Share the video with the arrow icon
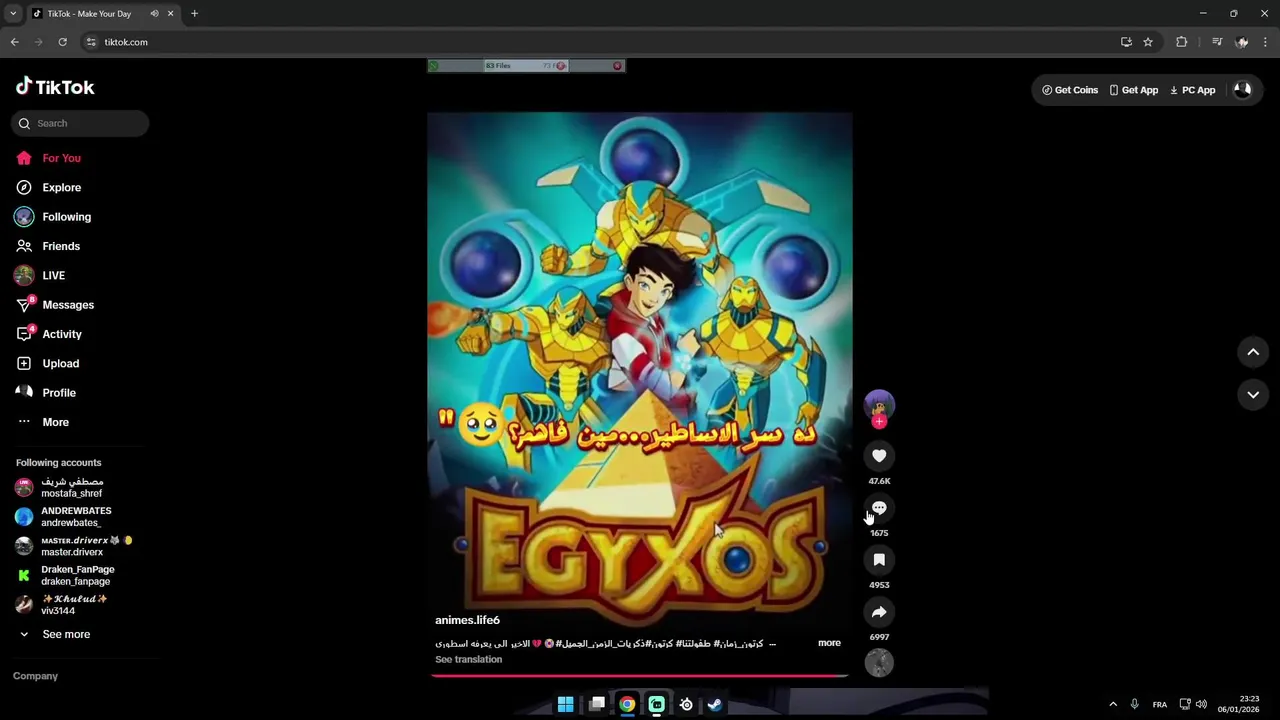Image resolution: width=1280 pixels, height=720 pixels. coord(879,612)
